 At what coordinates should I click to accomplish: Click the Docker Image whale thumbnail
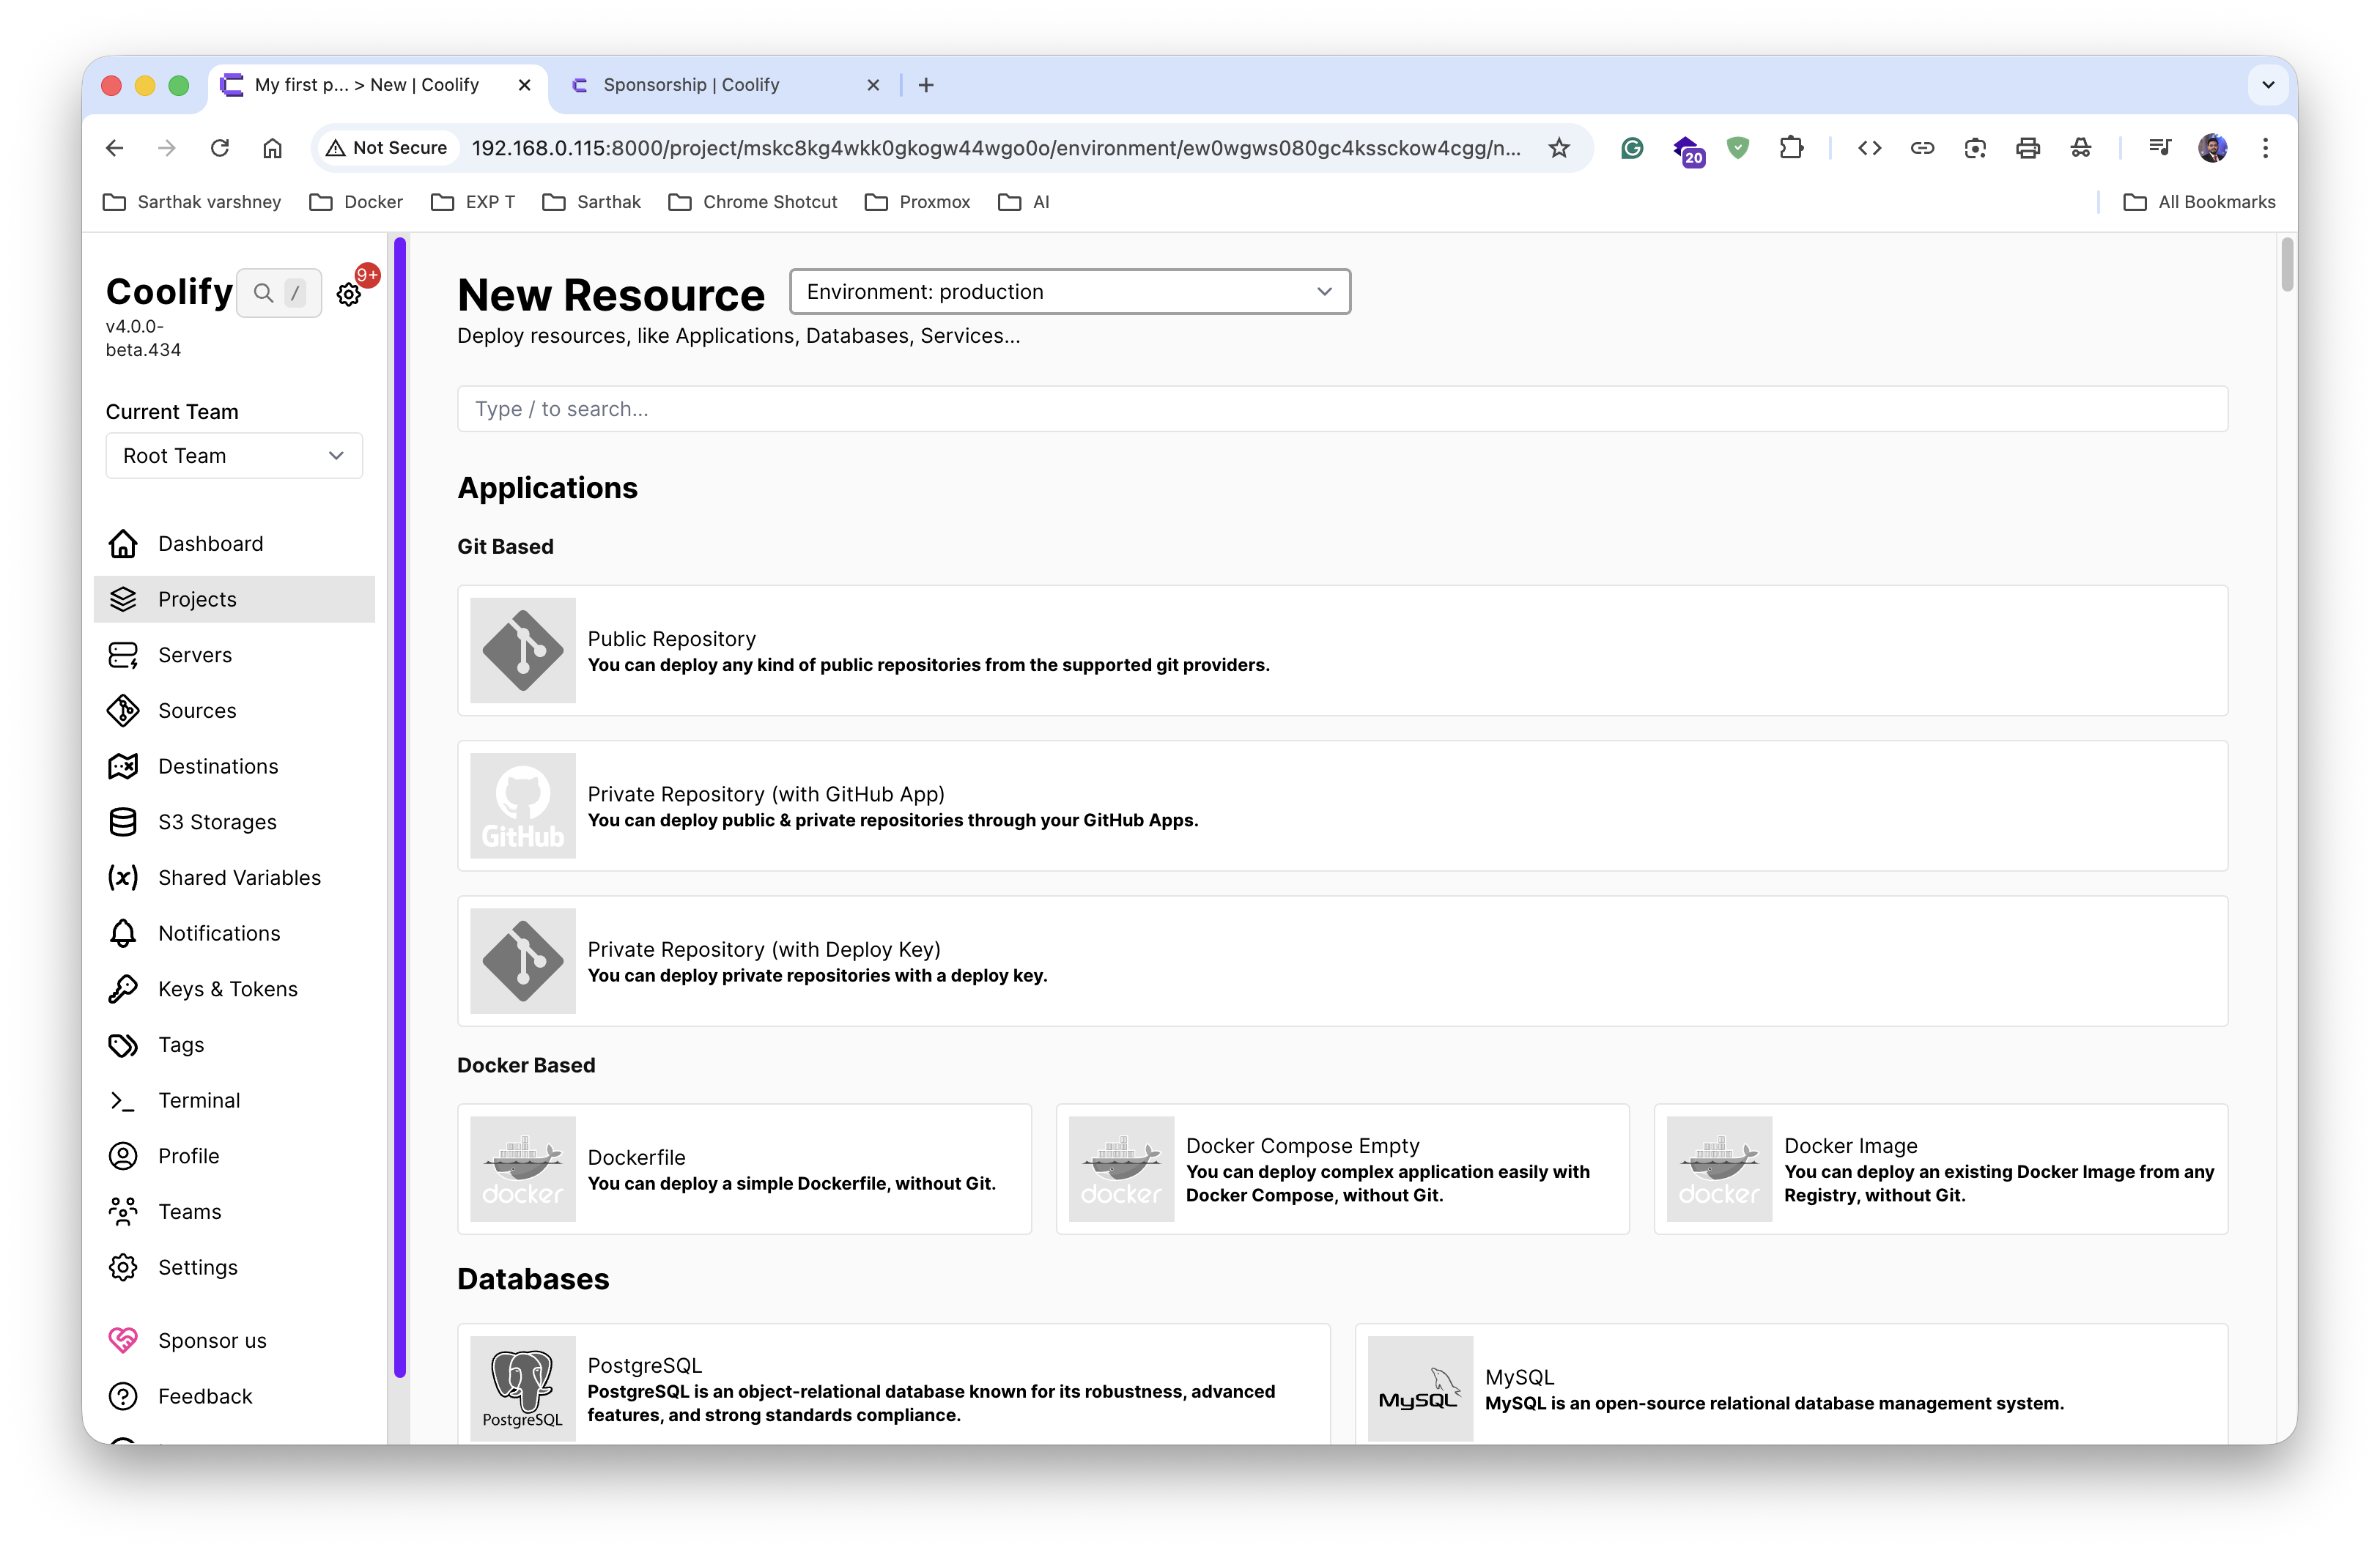[1718, 1168]
